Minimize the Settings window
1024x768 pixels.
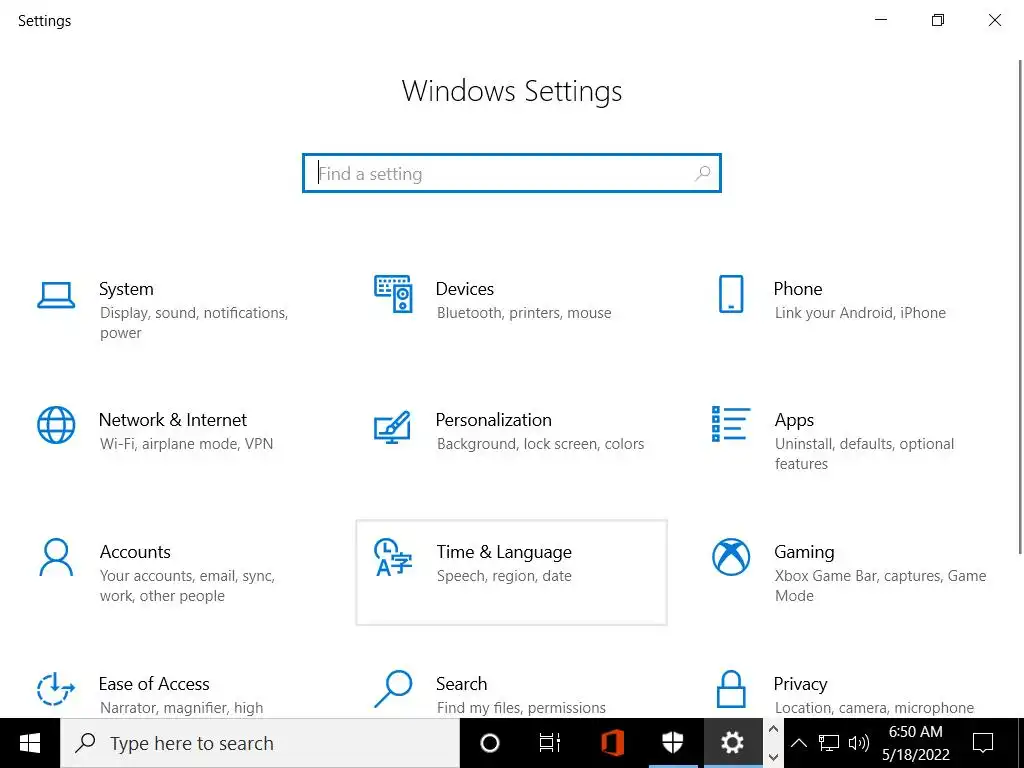point(881,20)
